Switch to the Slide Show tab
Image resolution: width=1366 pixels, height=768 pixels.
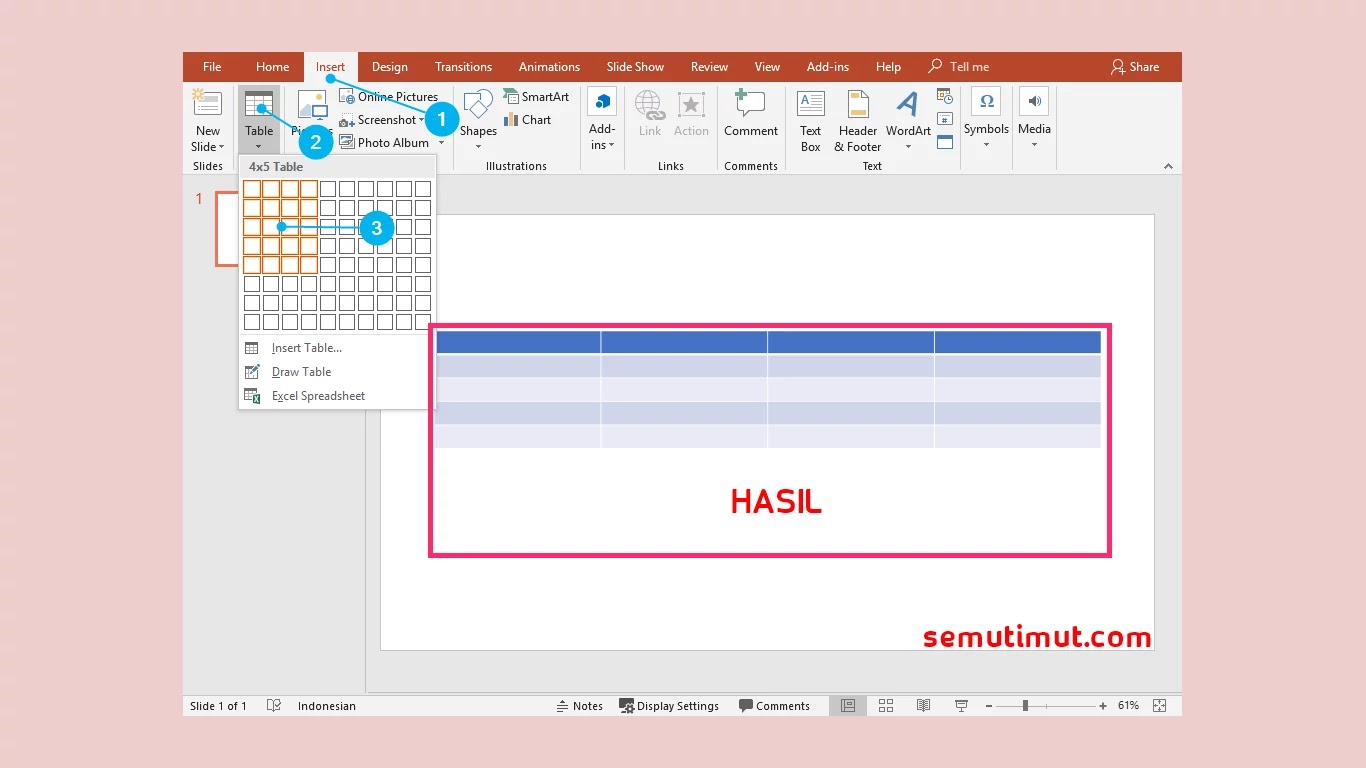(x=635, y=67)
